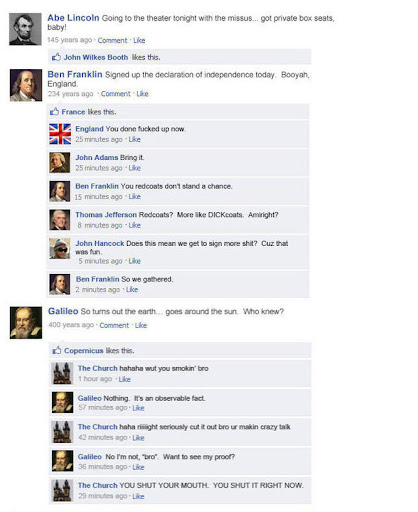
Task: Click Thomas Jefferson's comment avatar
Action: (60, 220)
